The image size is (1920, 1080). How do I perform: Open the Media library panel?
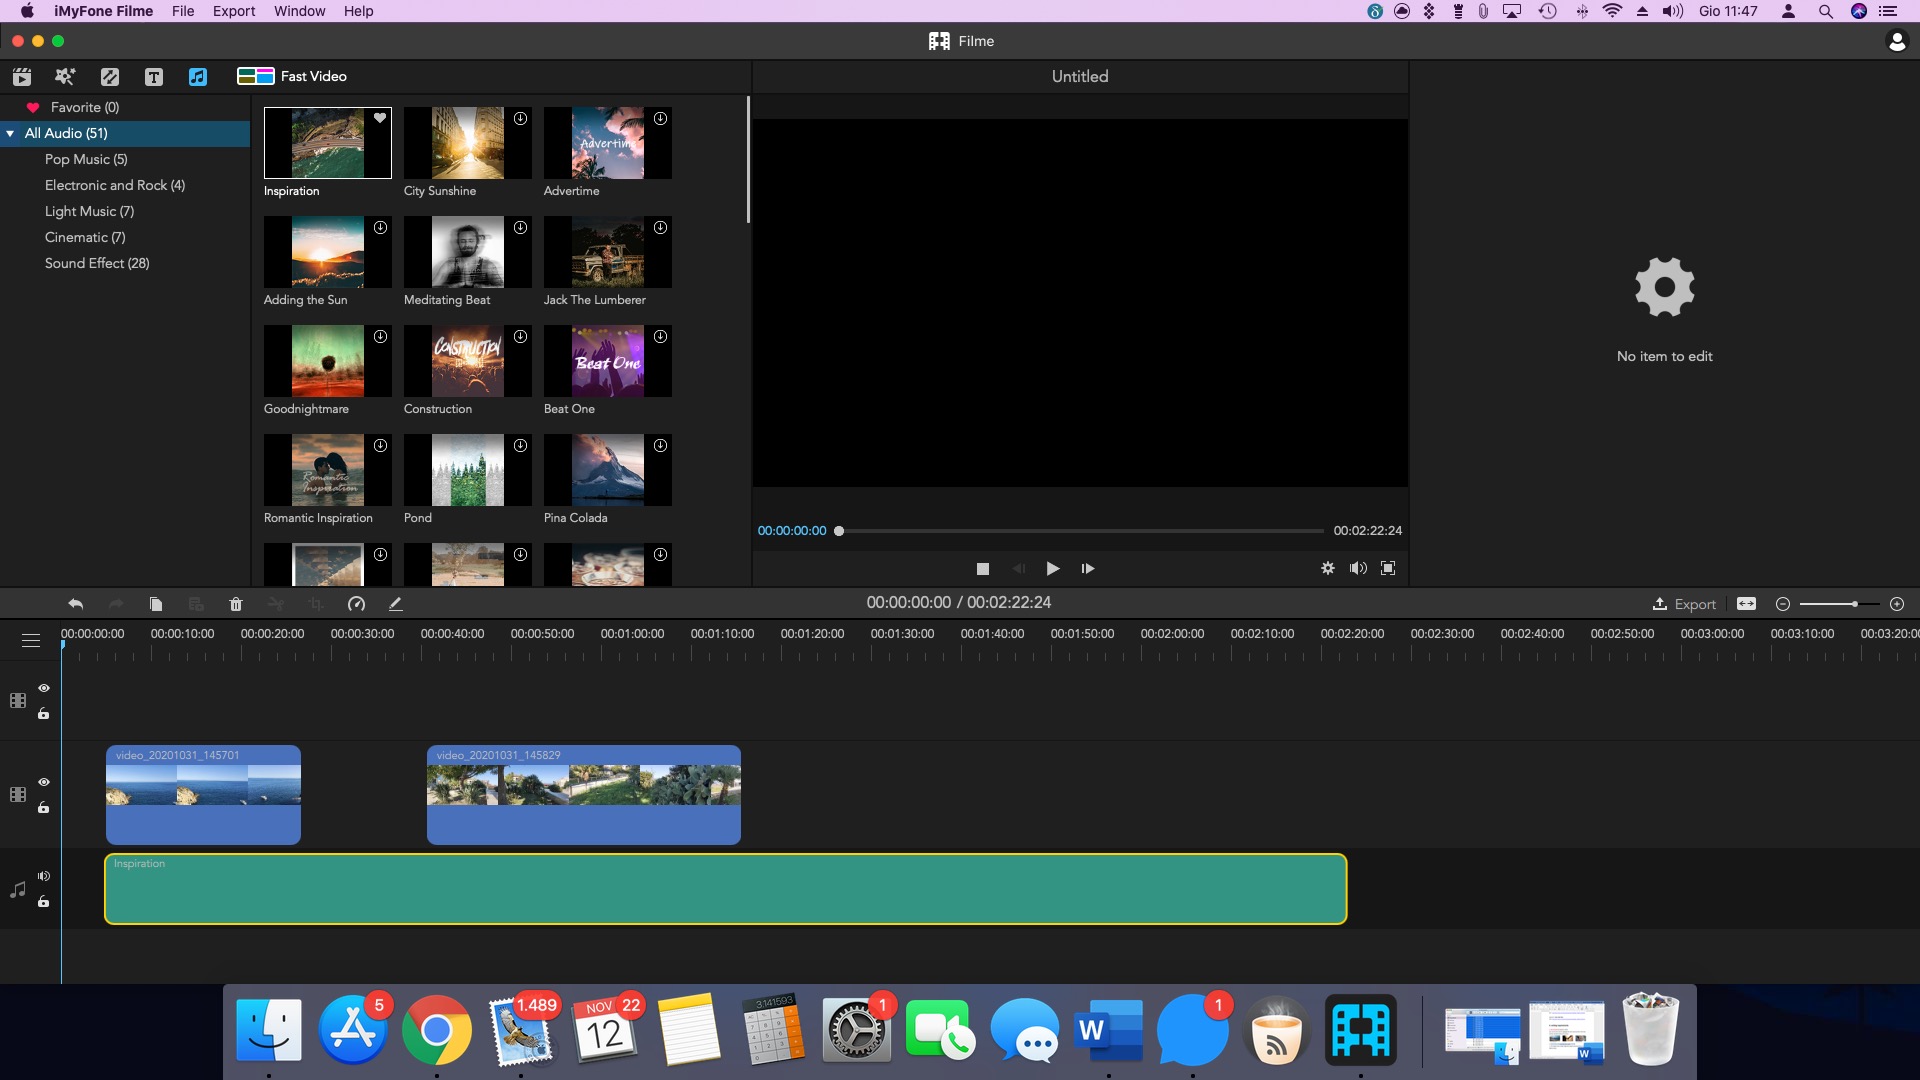point(21,76)
